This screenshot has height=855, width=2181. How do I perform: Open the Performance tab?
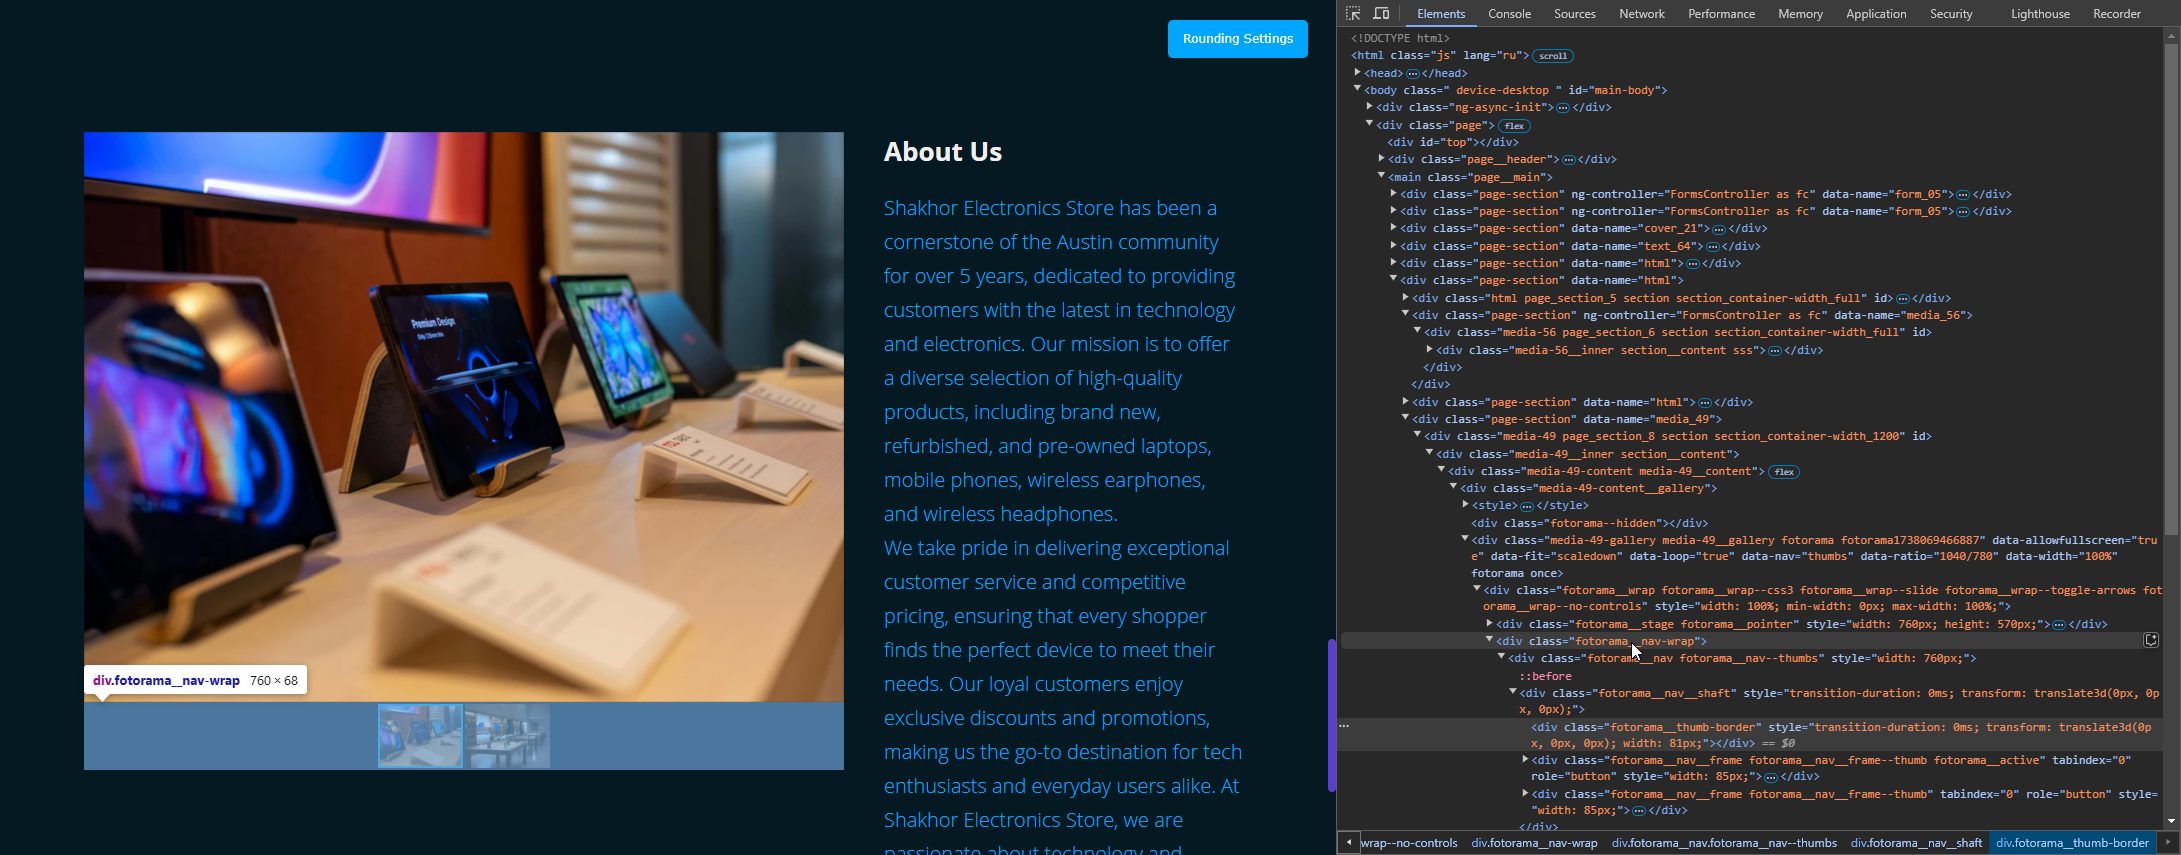click(1721, 14)
